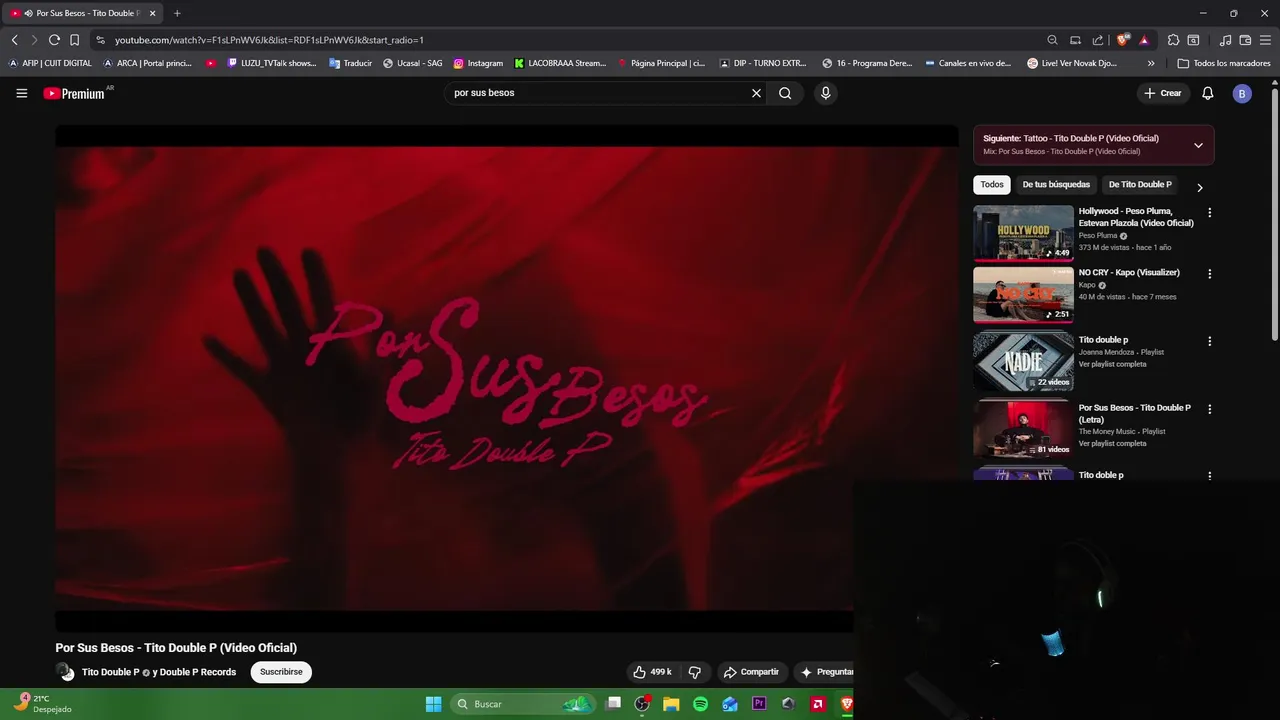Select the Todos filter chip
The height and width of the screenshot is (720, 1280).
992,185
